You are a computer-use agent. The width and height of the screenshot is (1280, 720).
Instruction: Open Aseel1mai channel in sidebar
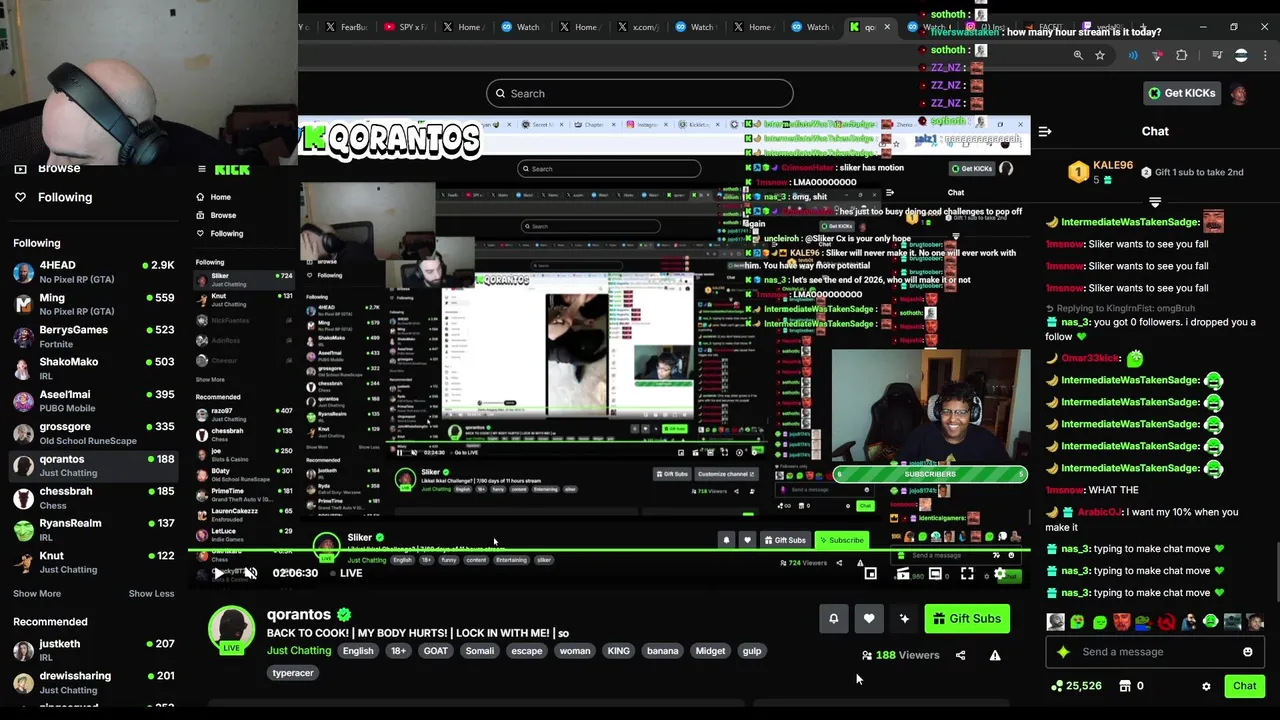coord(94,401)
